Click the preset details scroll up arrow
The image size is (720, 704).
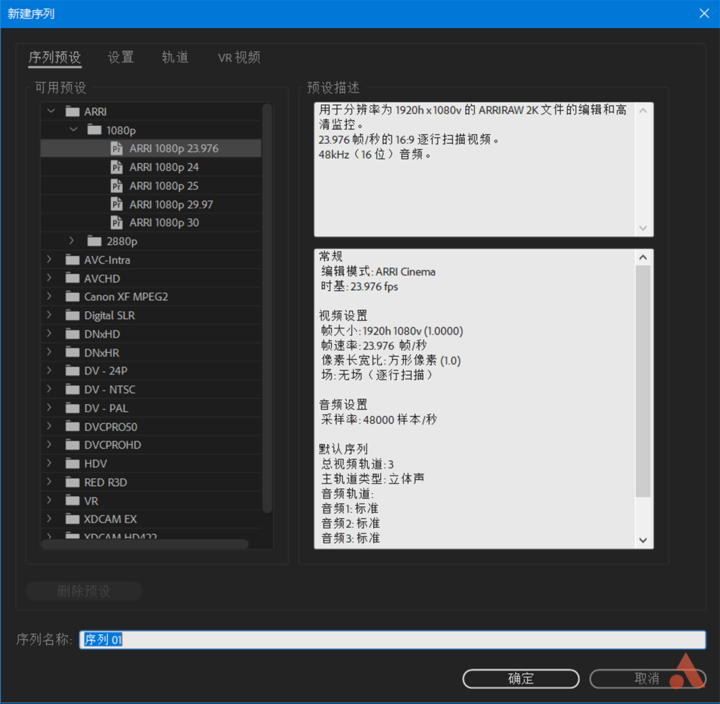[643, 257]
